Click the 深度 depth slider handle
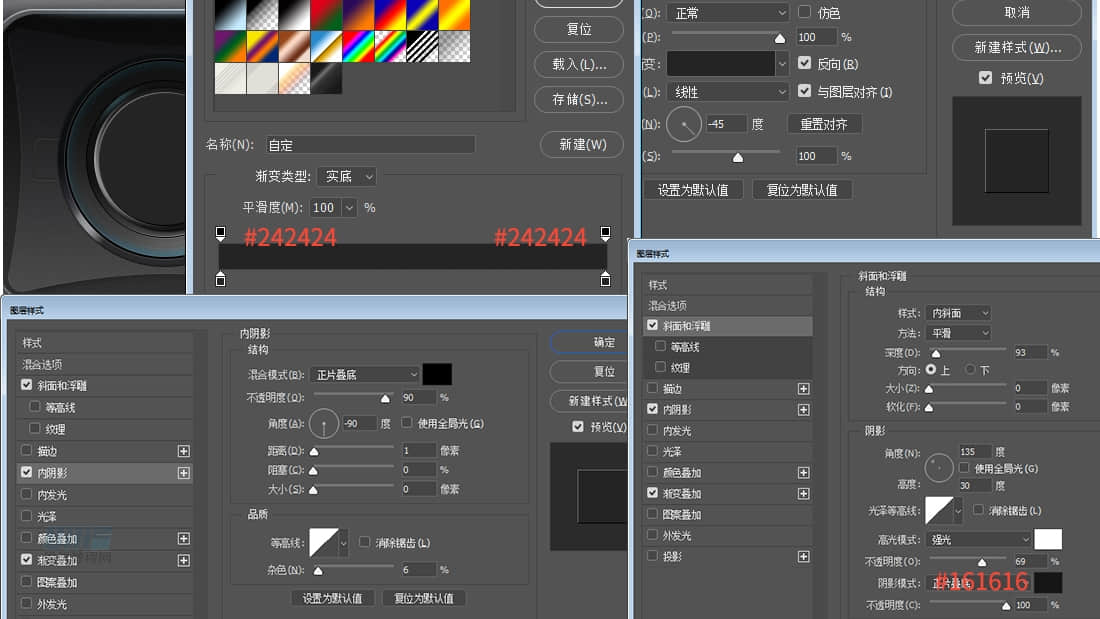 pos(936,354)
